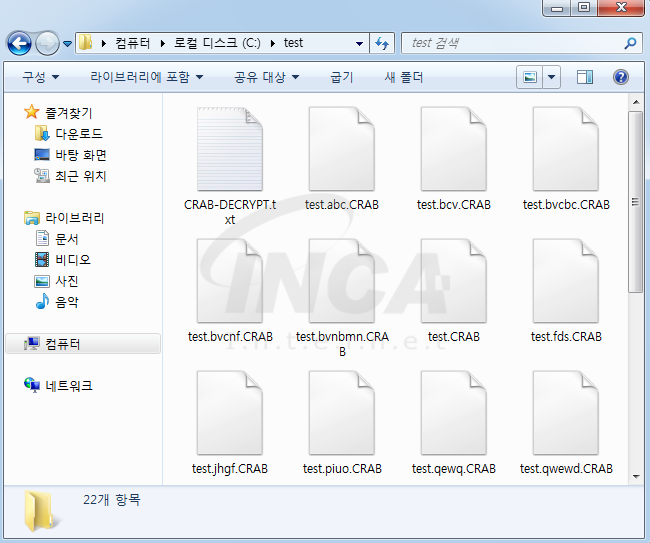Viewport: 650px width, 543px height.
Task: Open recent pages dropdown next to Forward
Action: [68, 43]
